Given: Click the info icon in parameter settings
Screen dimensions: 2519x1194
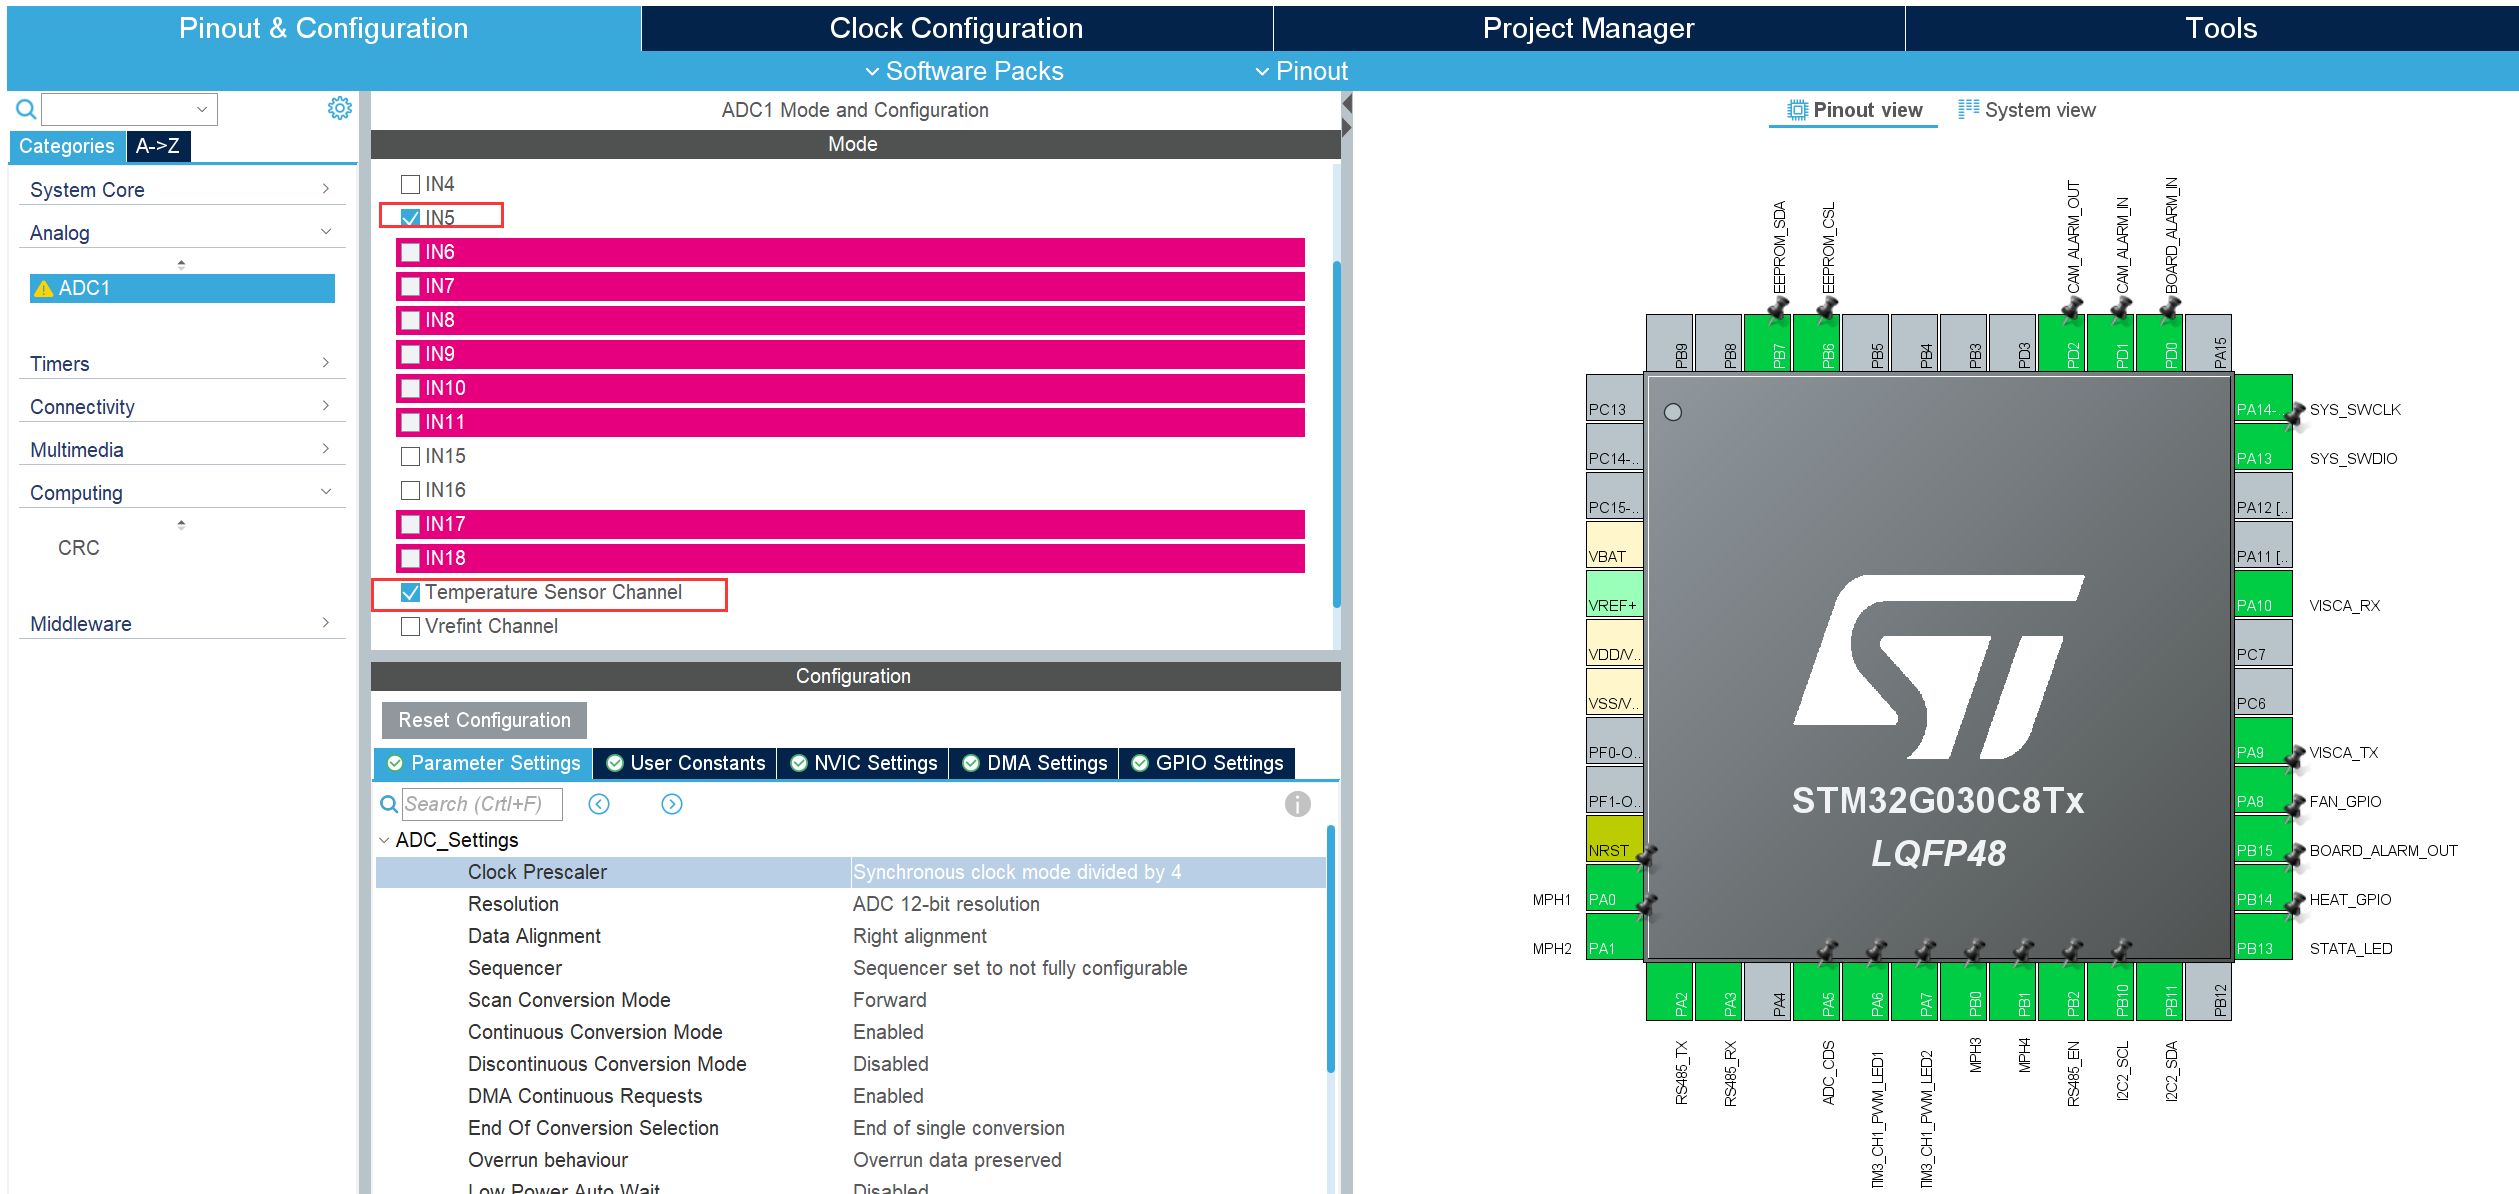Looking at the screenshot, I should (1297, 804).
